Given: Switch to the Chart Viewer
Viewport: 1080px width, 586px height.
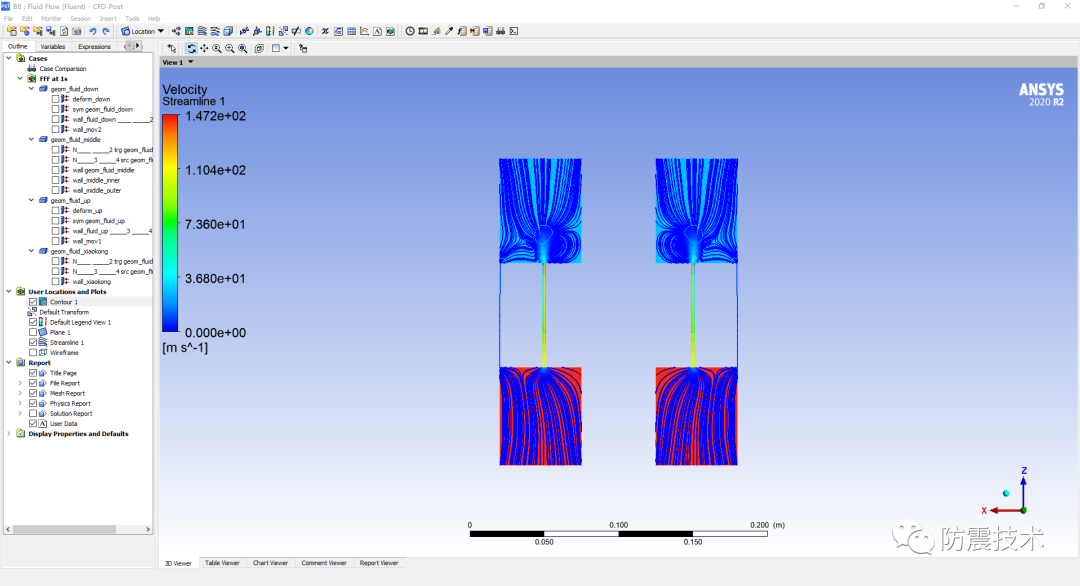Looking at the screenshot, I should (x=271, y=563).
